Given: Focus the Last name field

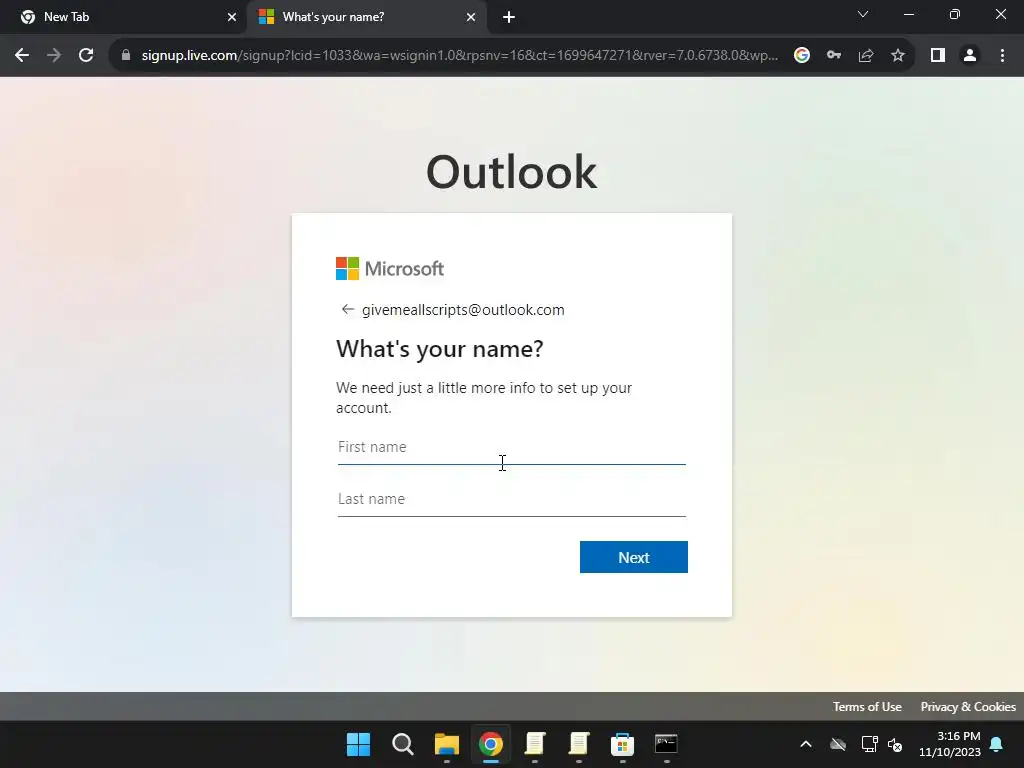Looking at the screenshot, I should 511,500.
